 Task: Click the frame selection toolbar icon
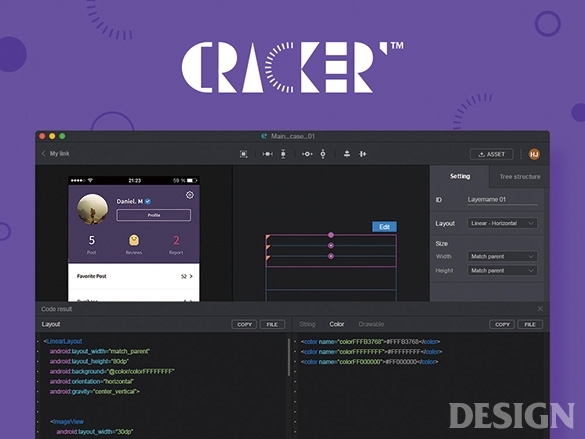click(x=244, y=154)
